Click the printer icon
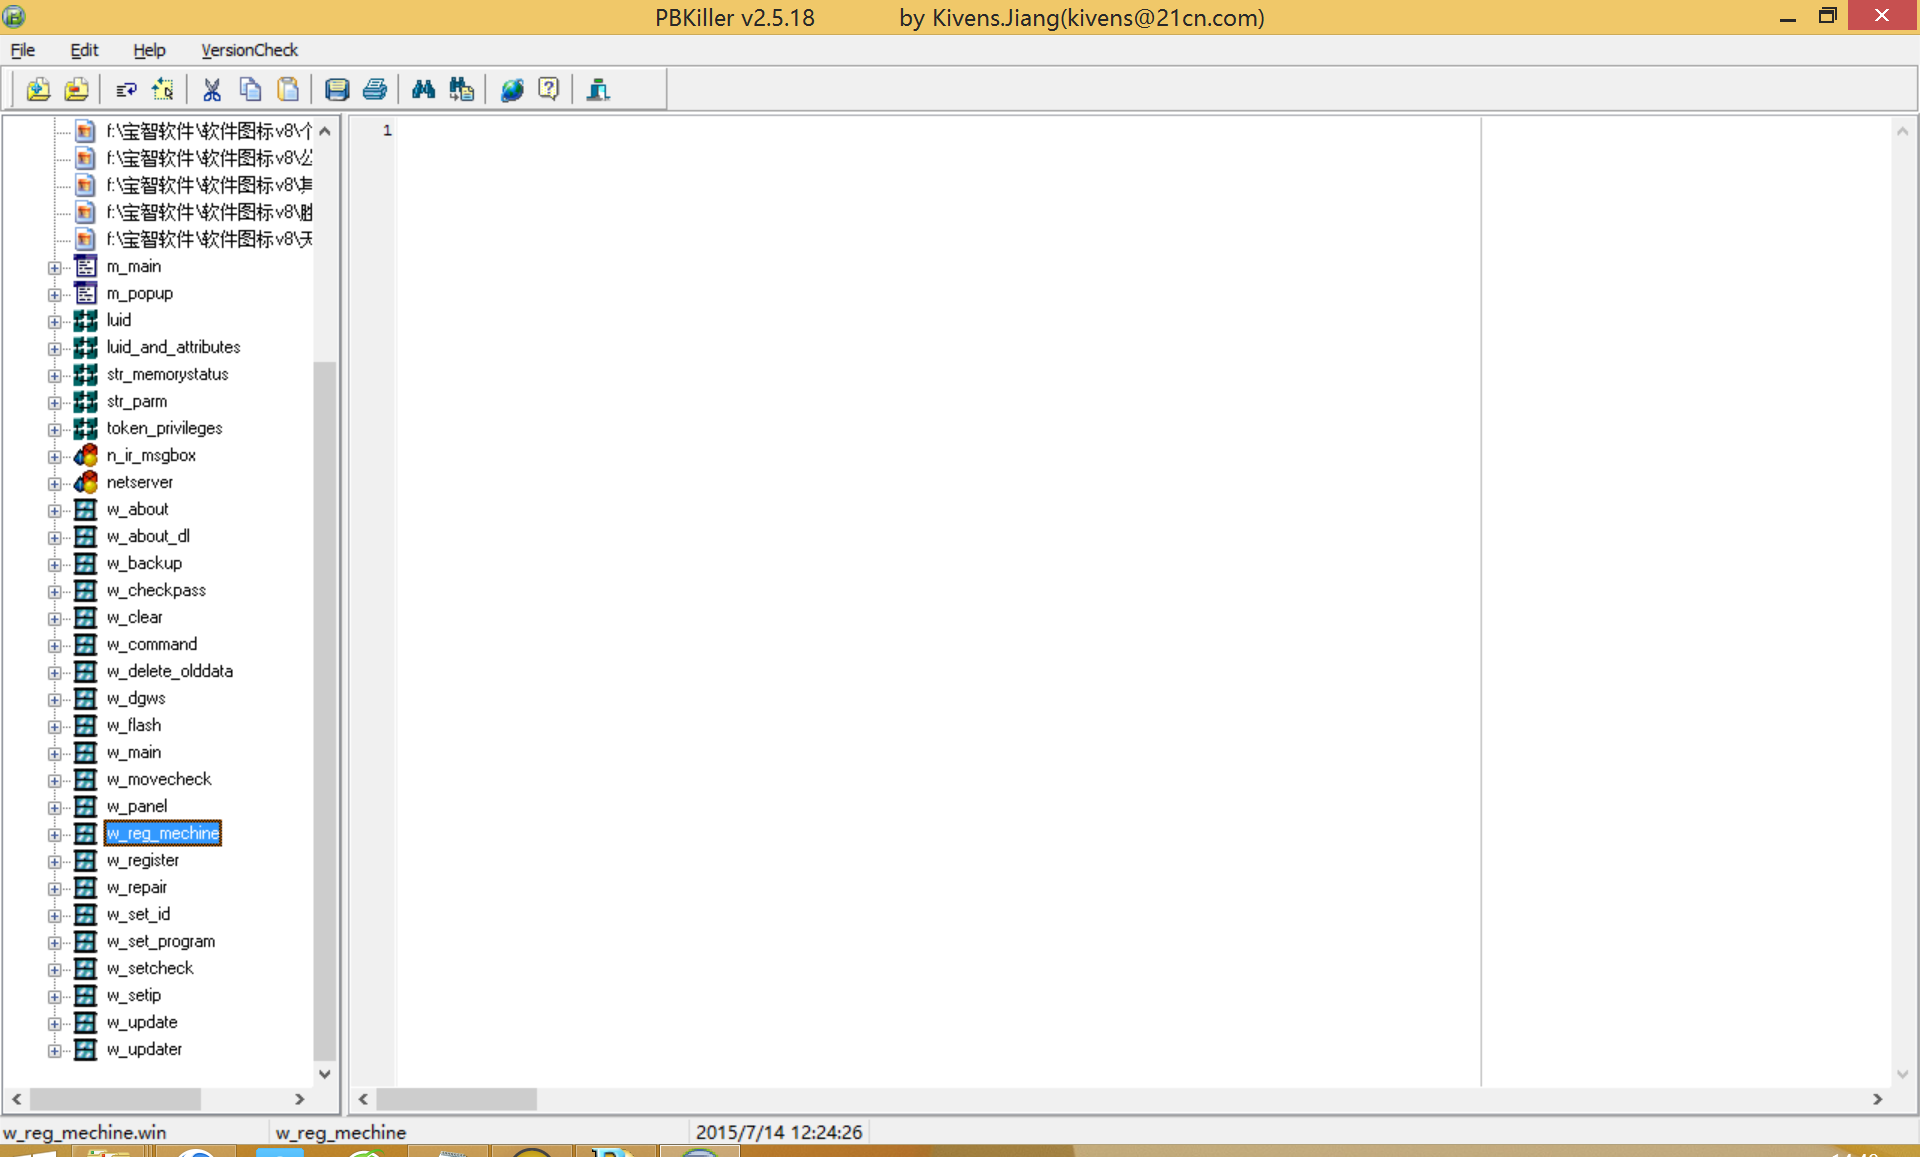Screen dimensions: 1920x1157 (x=375, y=90)
